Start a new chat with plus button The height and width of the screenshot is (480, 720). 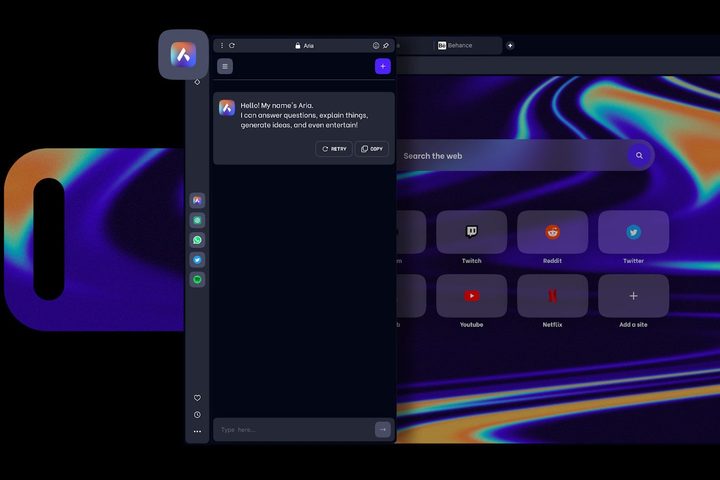tap(383, 66)
